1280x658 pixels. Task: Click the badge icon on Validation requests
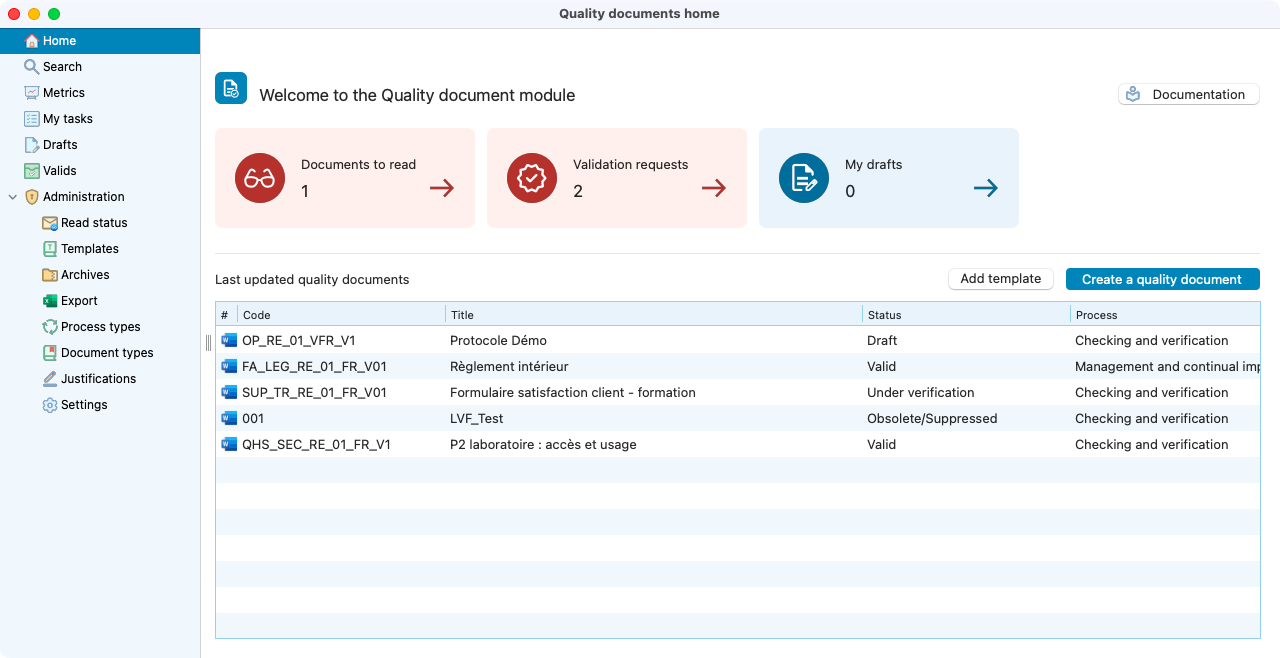(532, 178)
